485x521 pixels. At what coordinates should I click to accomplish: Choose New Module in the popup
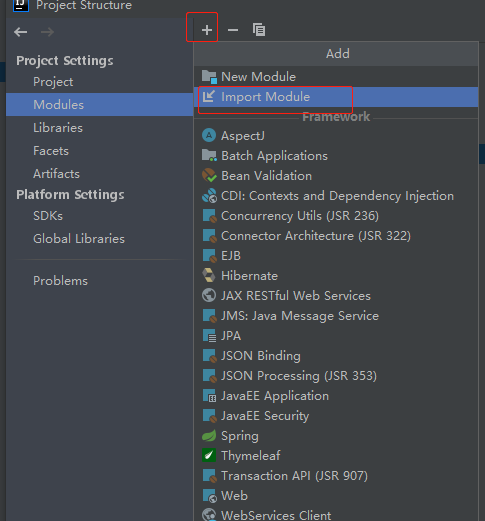pos(336,77)
